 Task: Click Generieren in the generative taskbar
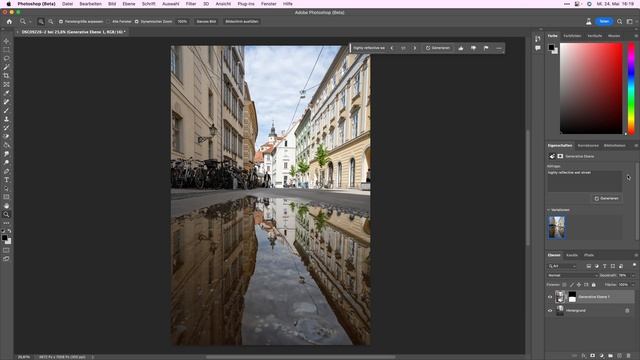pyautogui.click(x=438, y=48)
